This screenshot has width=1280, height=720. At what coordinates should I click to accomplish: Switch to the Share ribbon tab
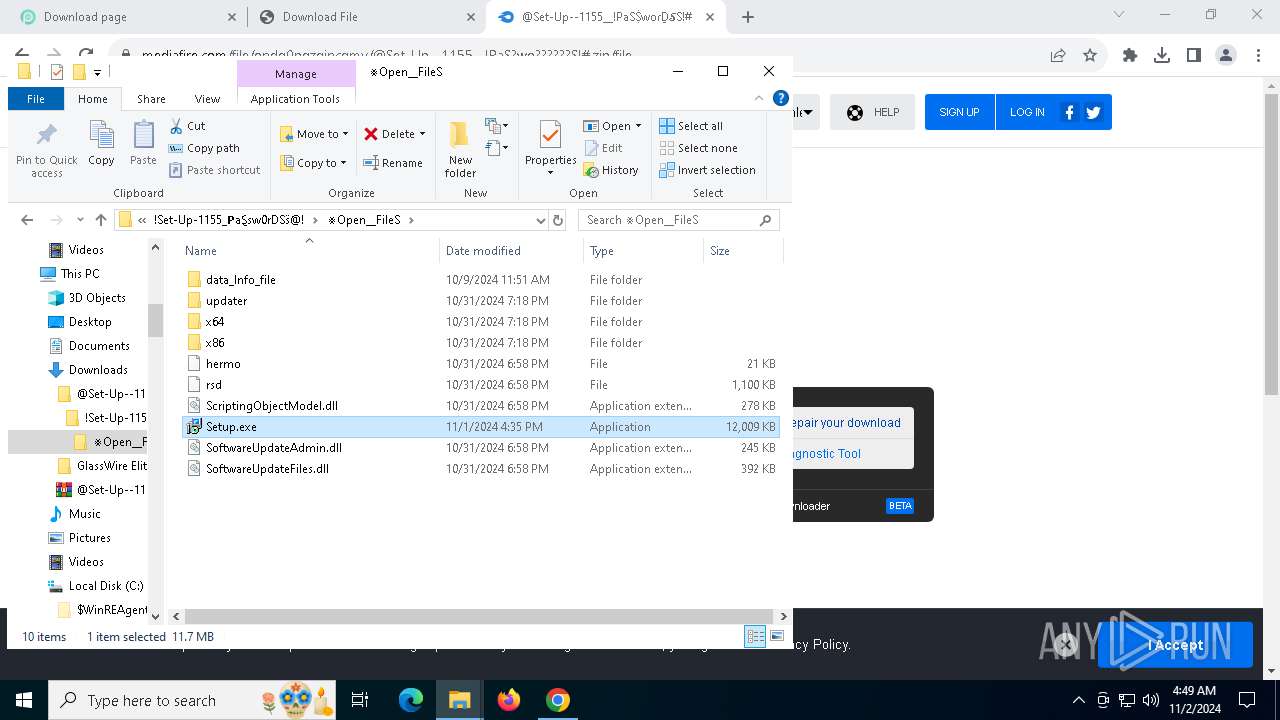[x=151, y=99]
